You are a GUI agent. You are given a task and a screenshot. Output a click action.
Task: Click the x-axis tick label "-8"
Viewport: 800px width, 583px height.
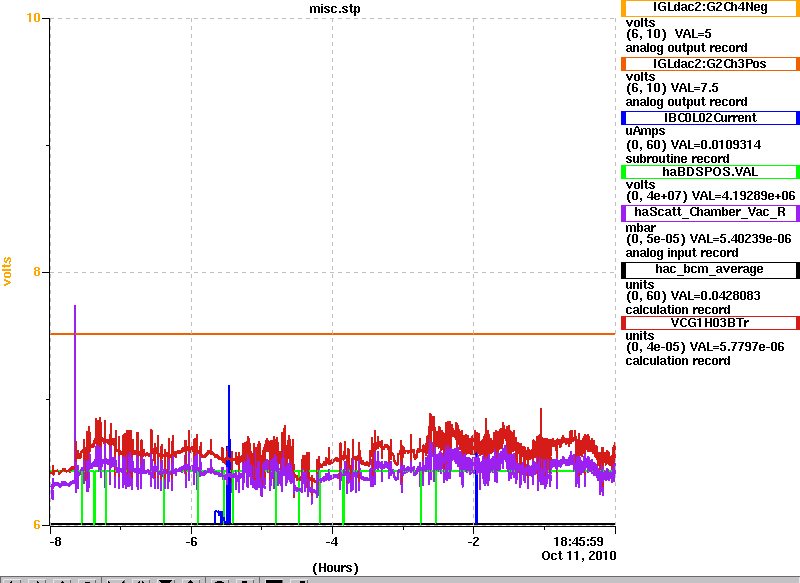click(55, 542)
